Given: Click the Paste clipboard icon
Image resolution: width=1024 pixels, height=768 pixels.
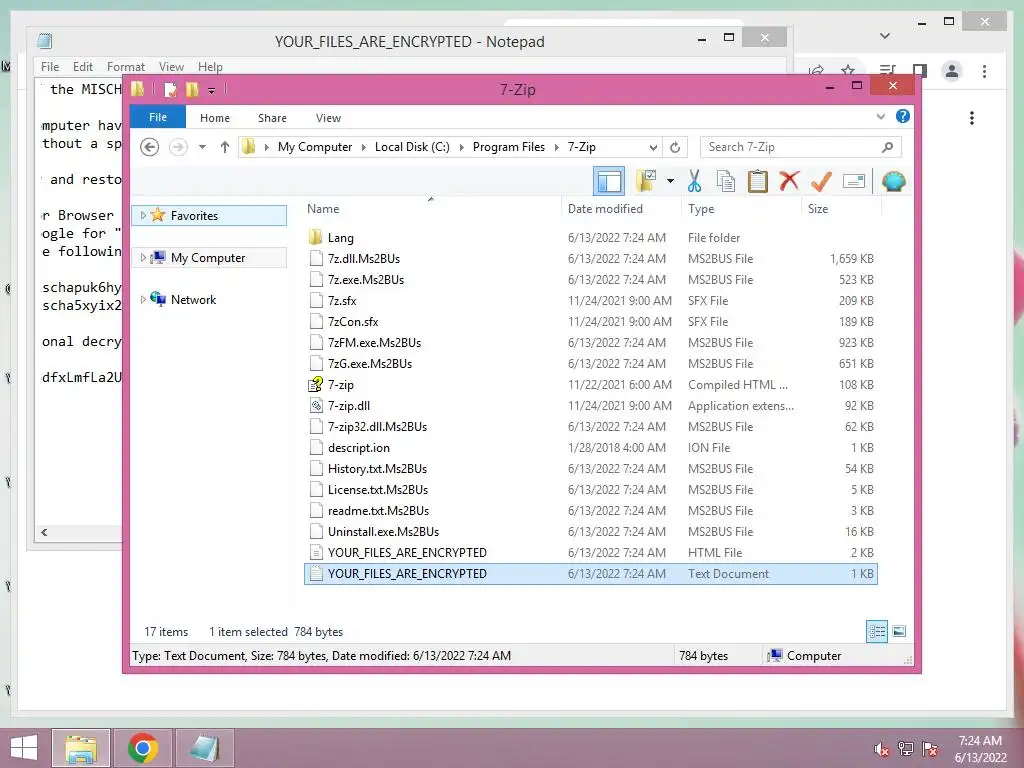Looking at the screenshot, I should point(758,181).
